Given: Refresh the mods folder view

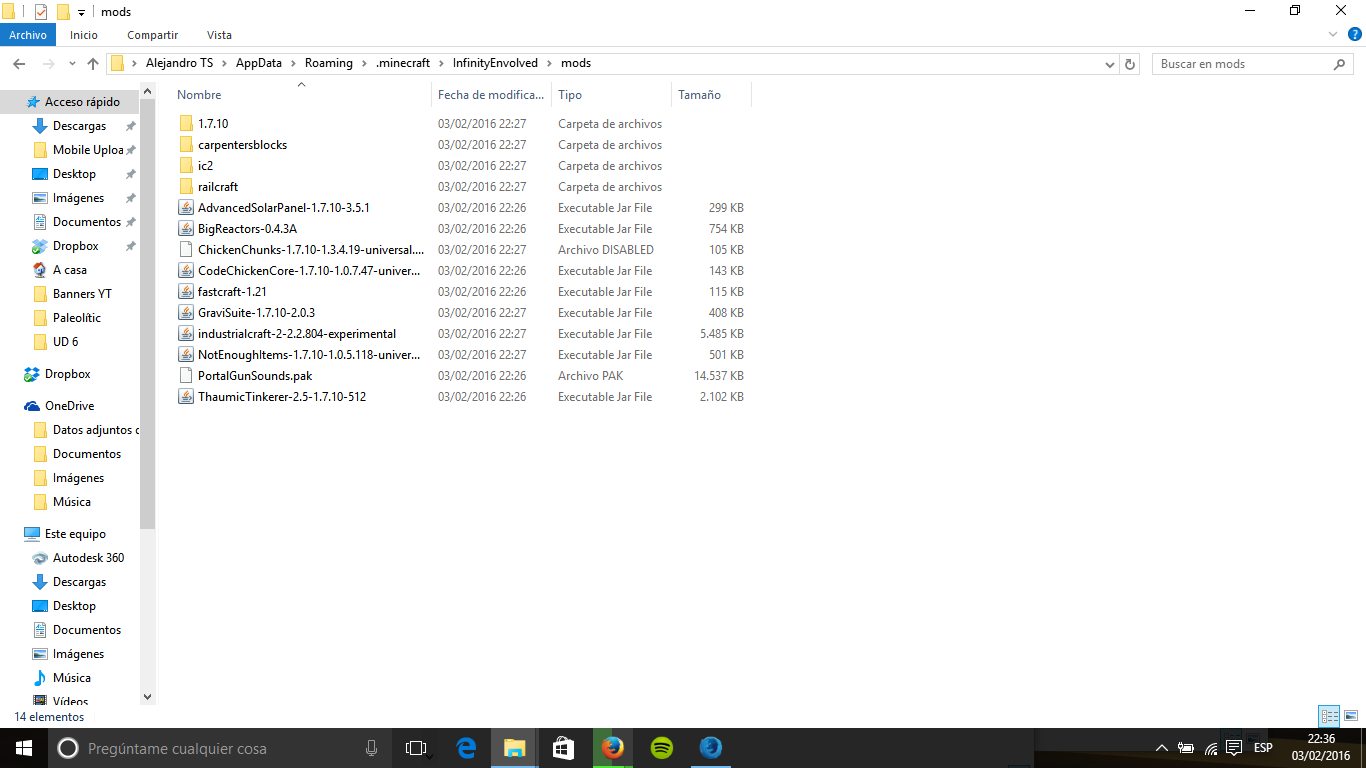Looking at the screenshot, I should click(x=1130, y=63).
